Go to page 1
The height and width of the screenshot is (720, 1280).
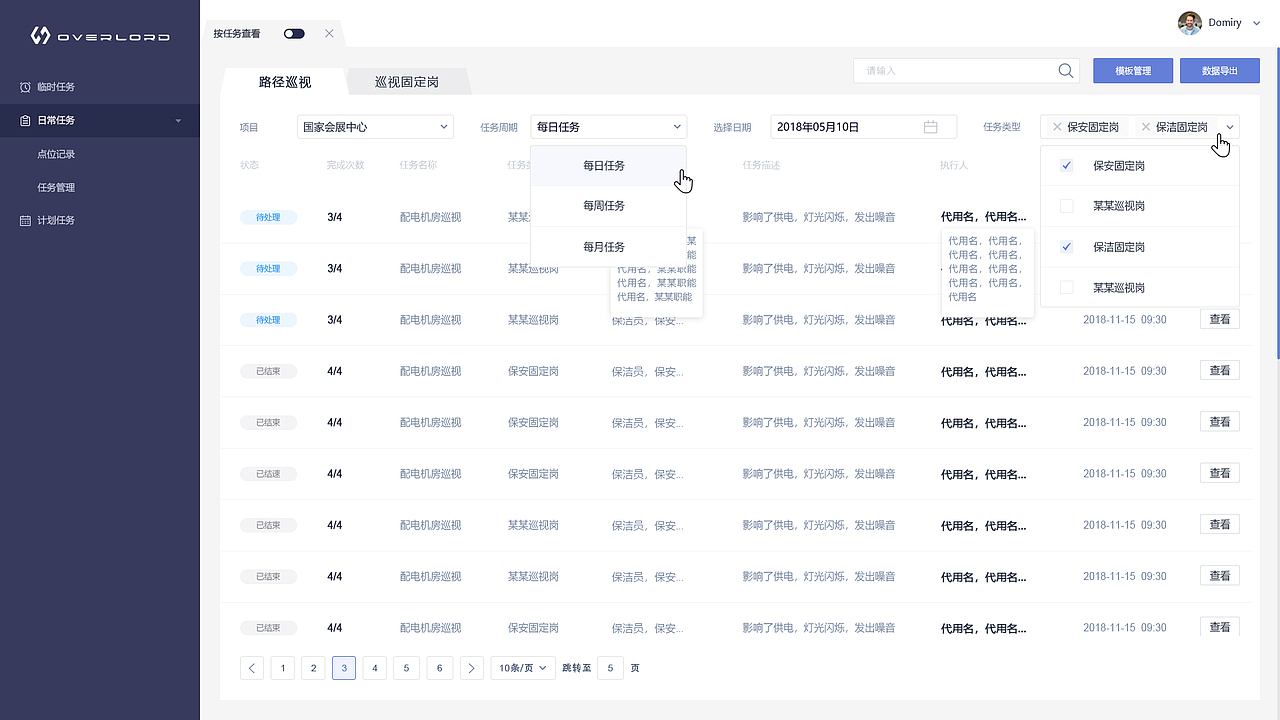click(283, 668)
